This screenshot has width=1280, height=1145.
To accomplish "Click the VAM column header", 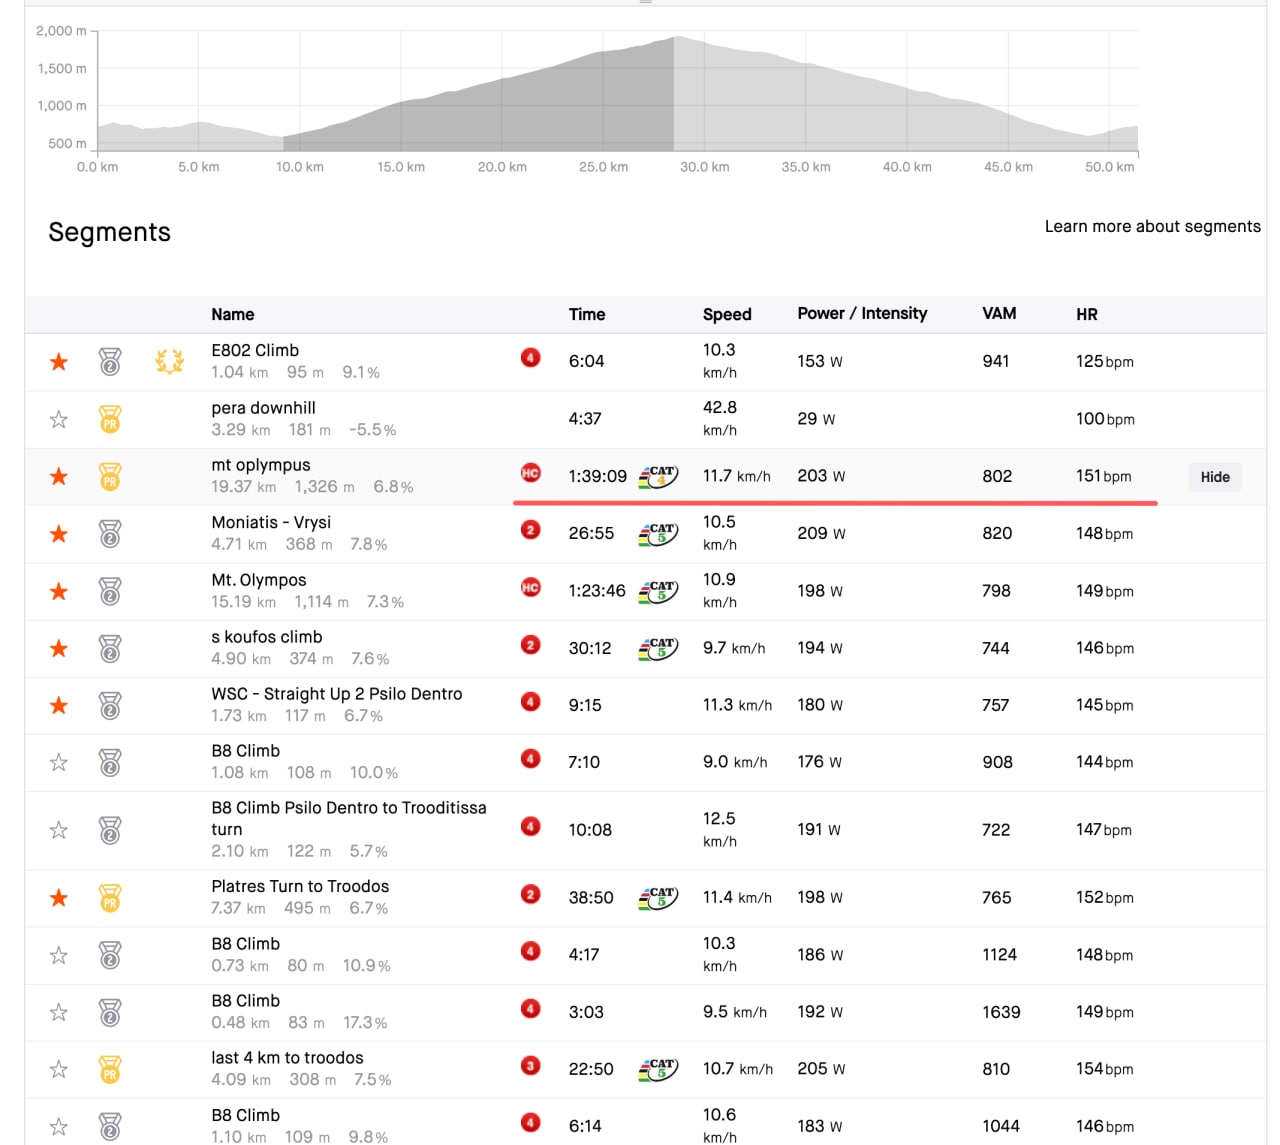I will tap(999, 314).
